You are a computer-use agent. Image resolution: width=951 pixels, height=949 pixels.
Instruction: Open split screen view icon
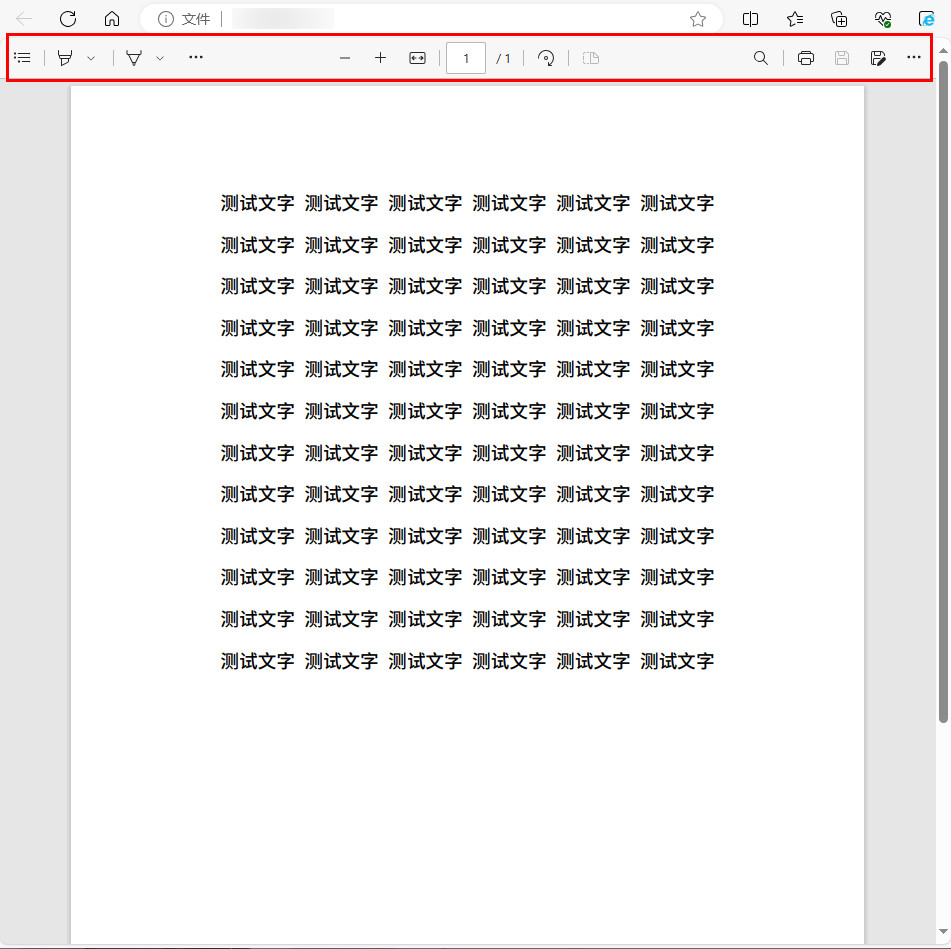point(750,19)
